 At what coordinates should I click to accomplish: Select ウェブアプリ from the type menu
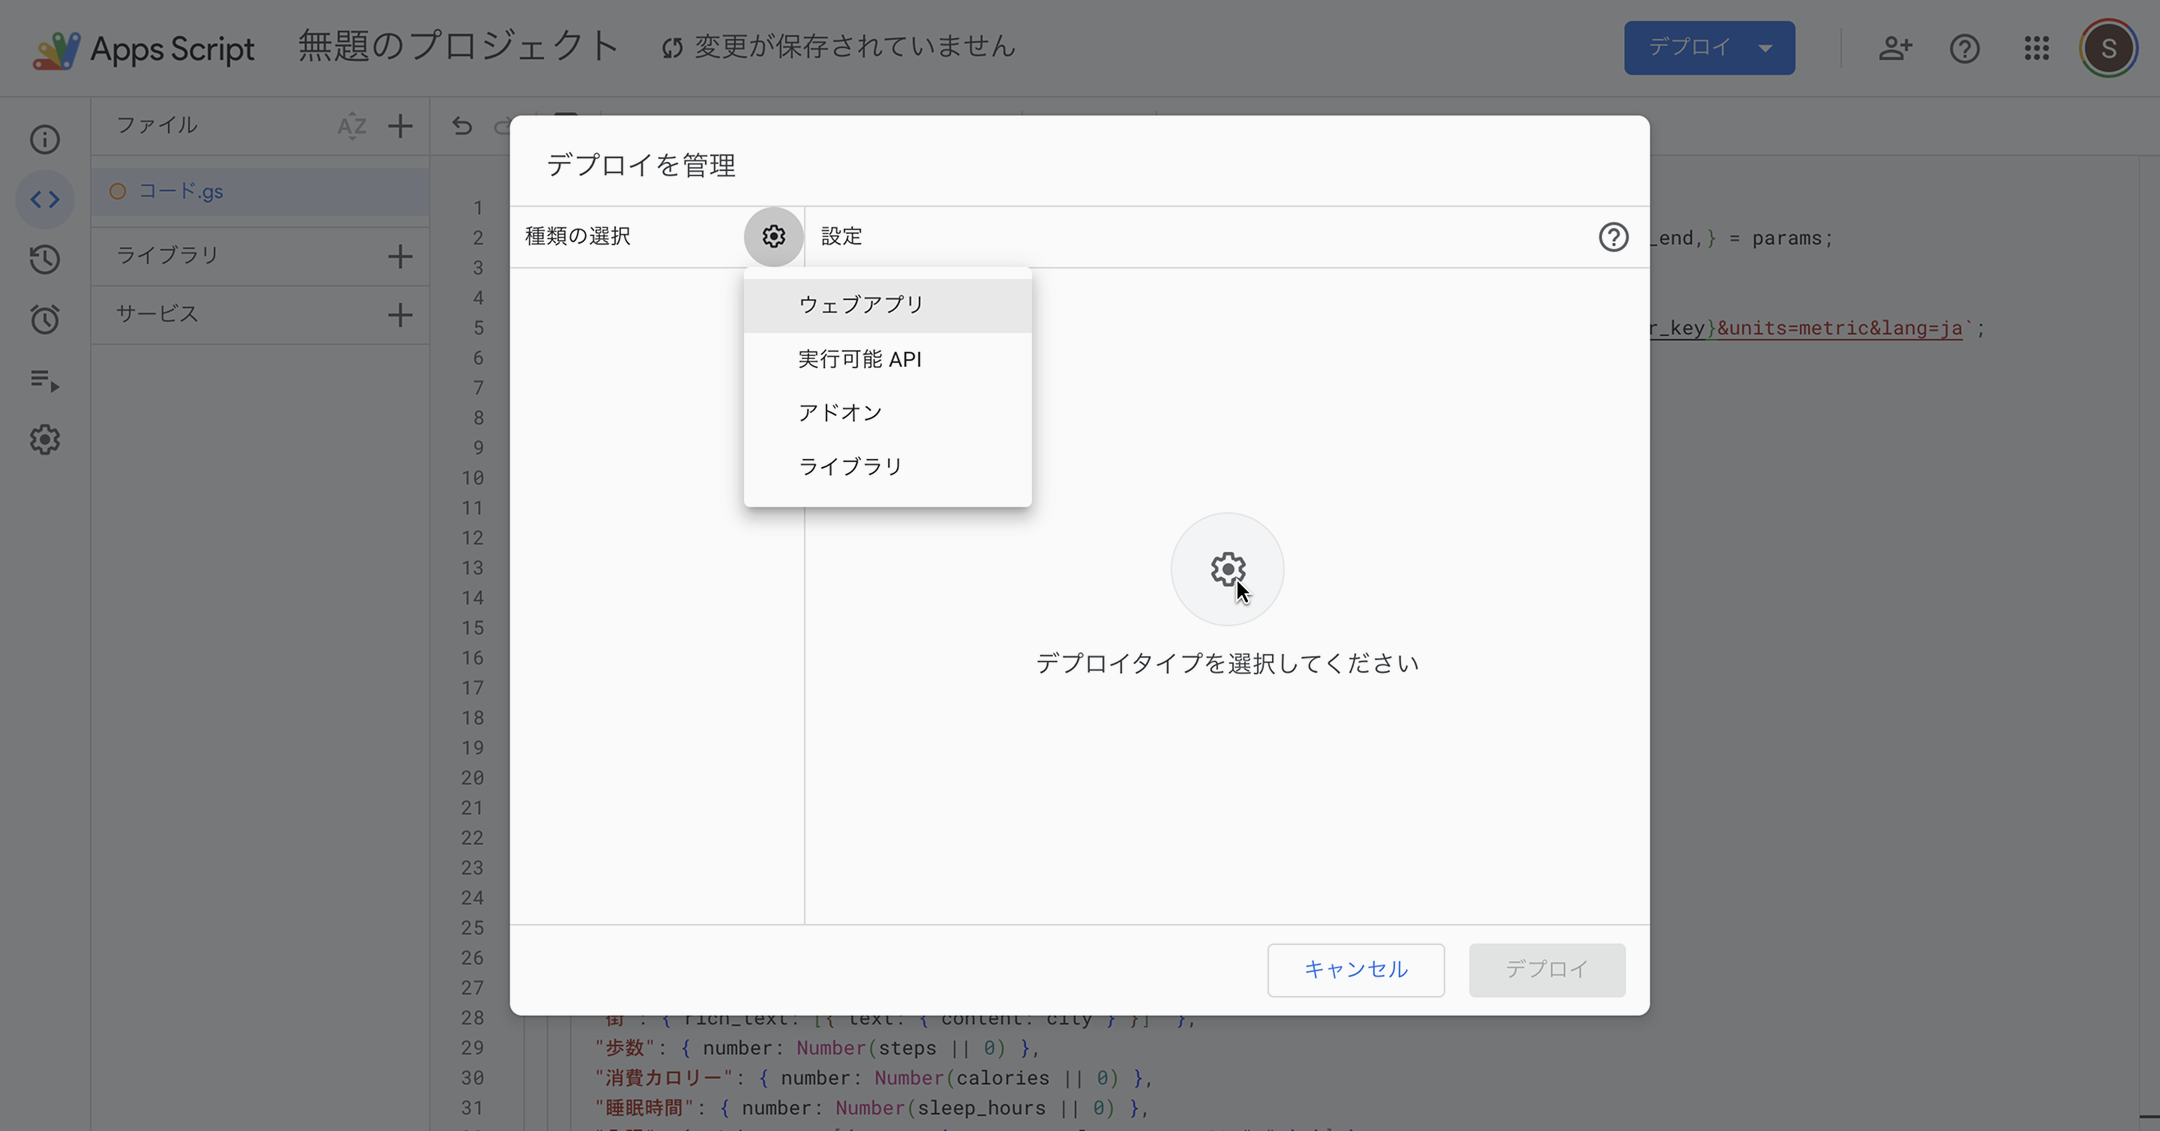tap(861, 305)
